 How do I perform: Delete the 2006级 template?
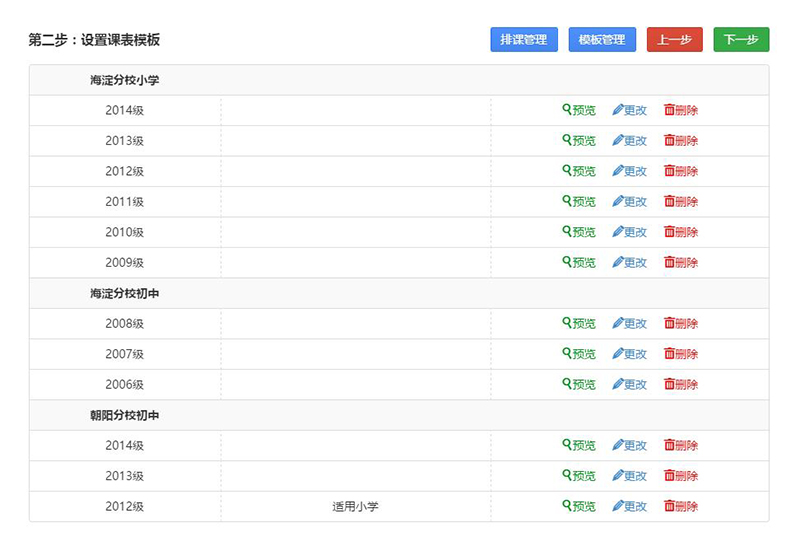[x=681, y=384]
